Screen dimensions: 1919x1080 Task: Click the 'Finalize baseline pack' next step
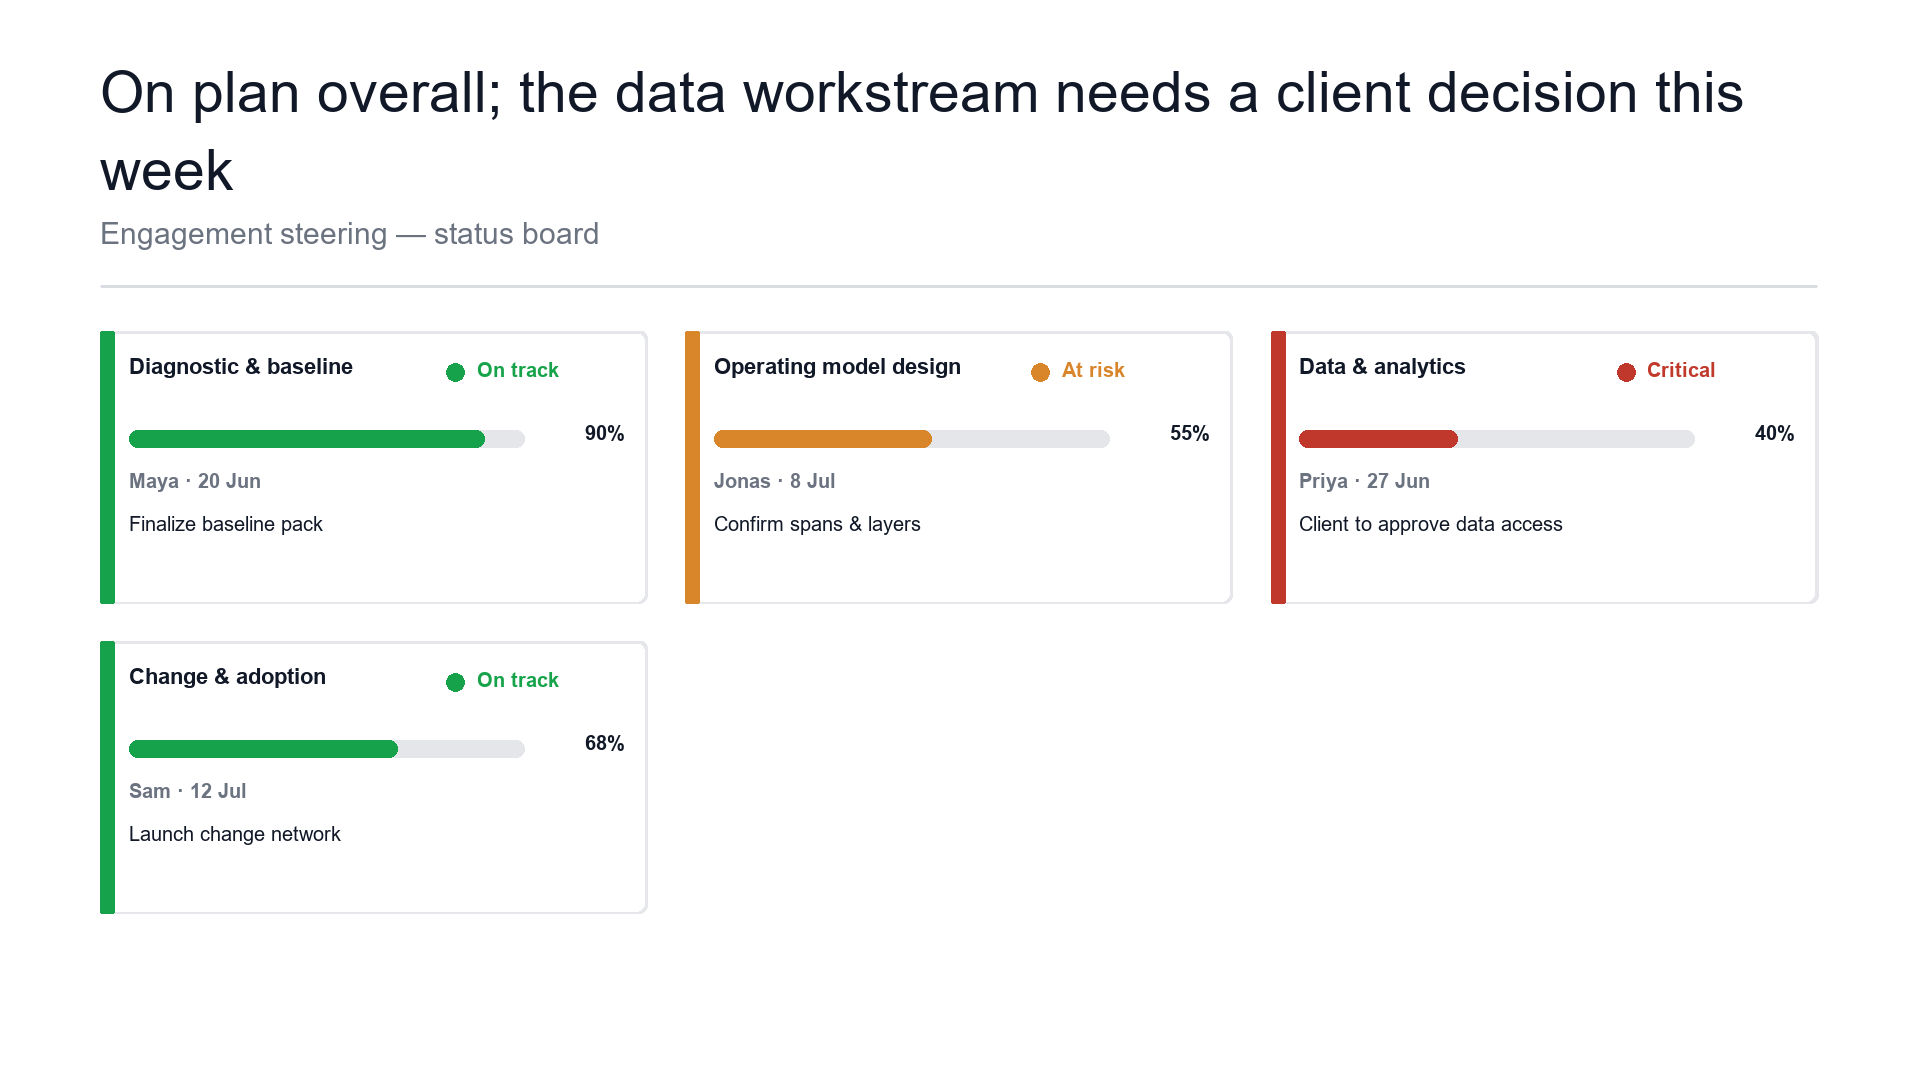(x=226, y=524)
